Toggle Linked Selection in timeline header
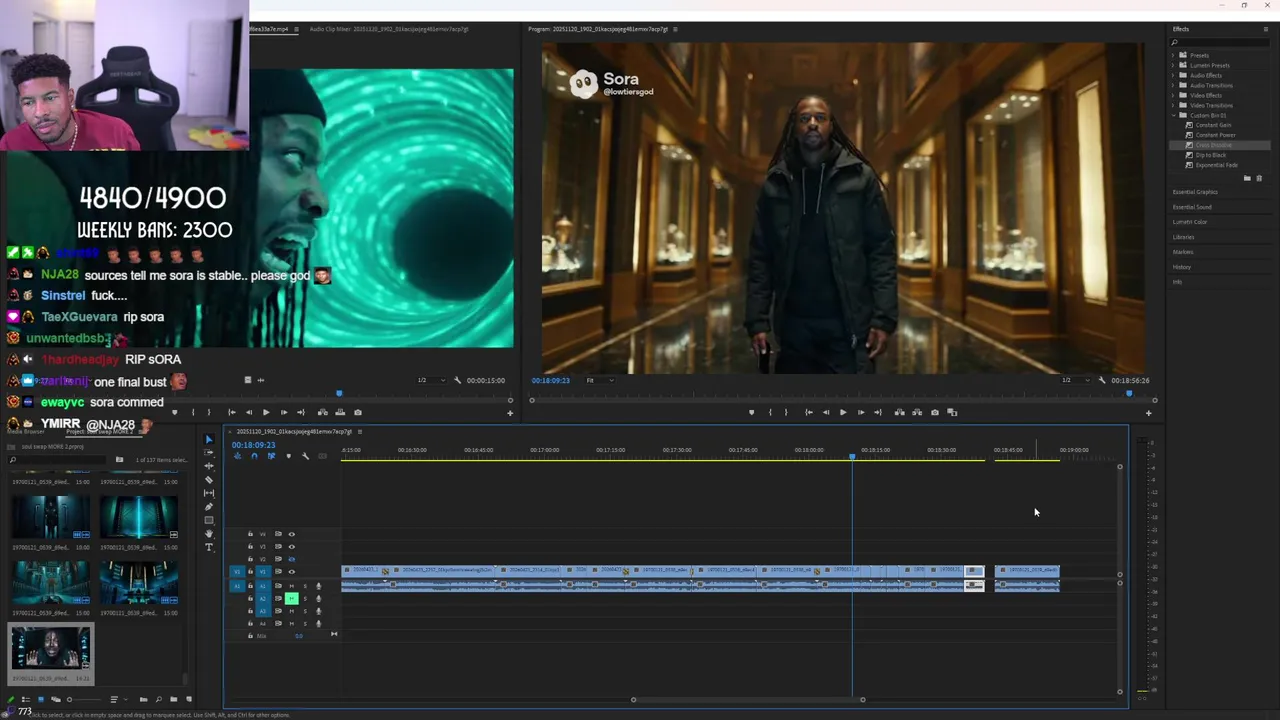Viewport: 1280px width, 720px height. pos(271,456)
